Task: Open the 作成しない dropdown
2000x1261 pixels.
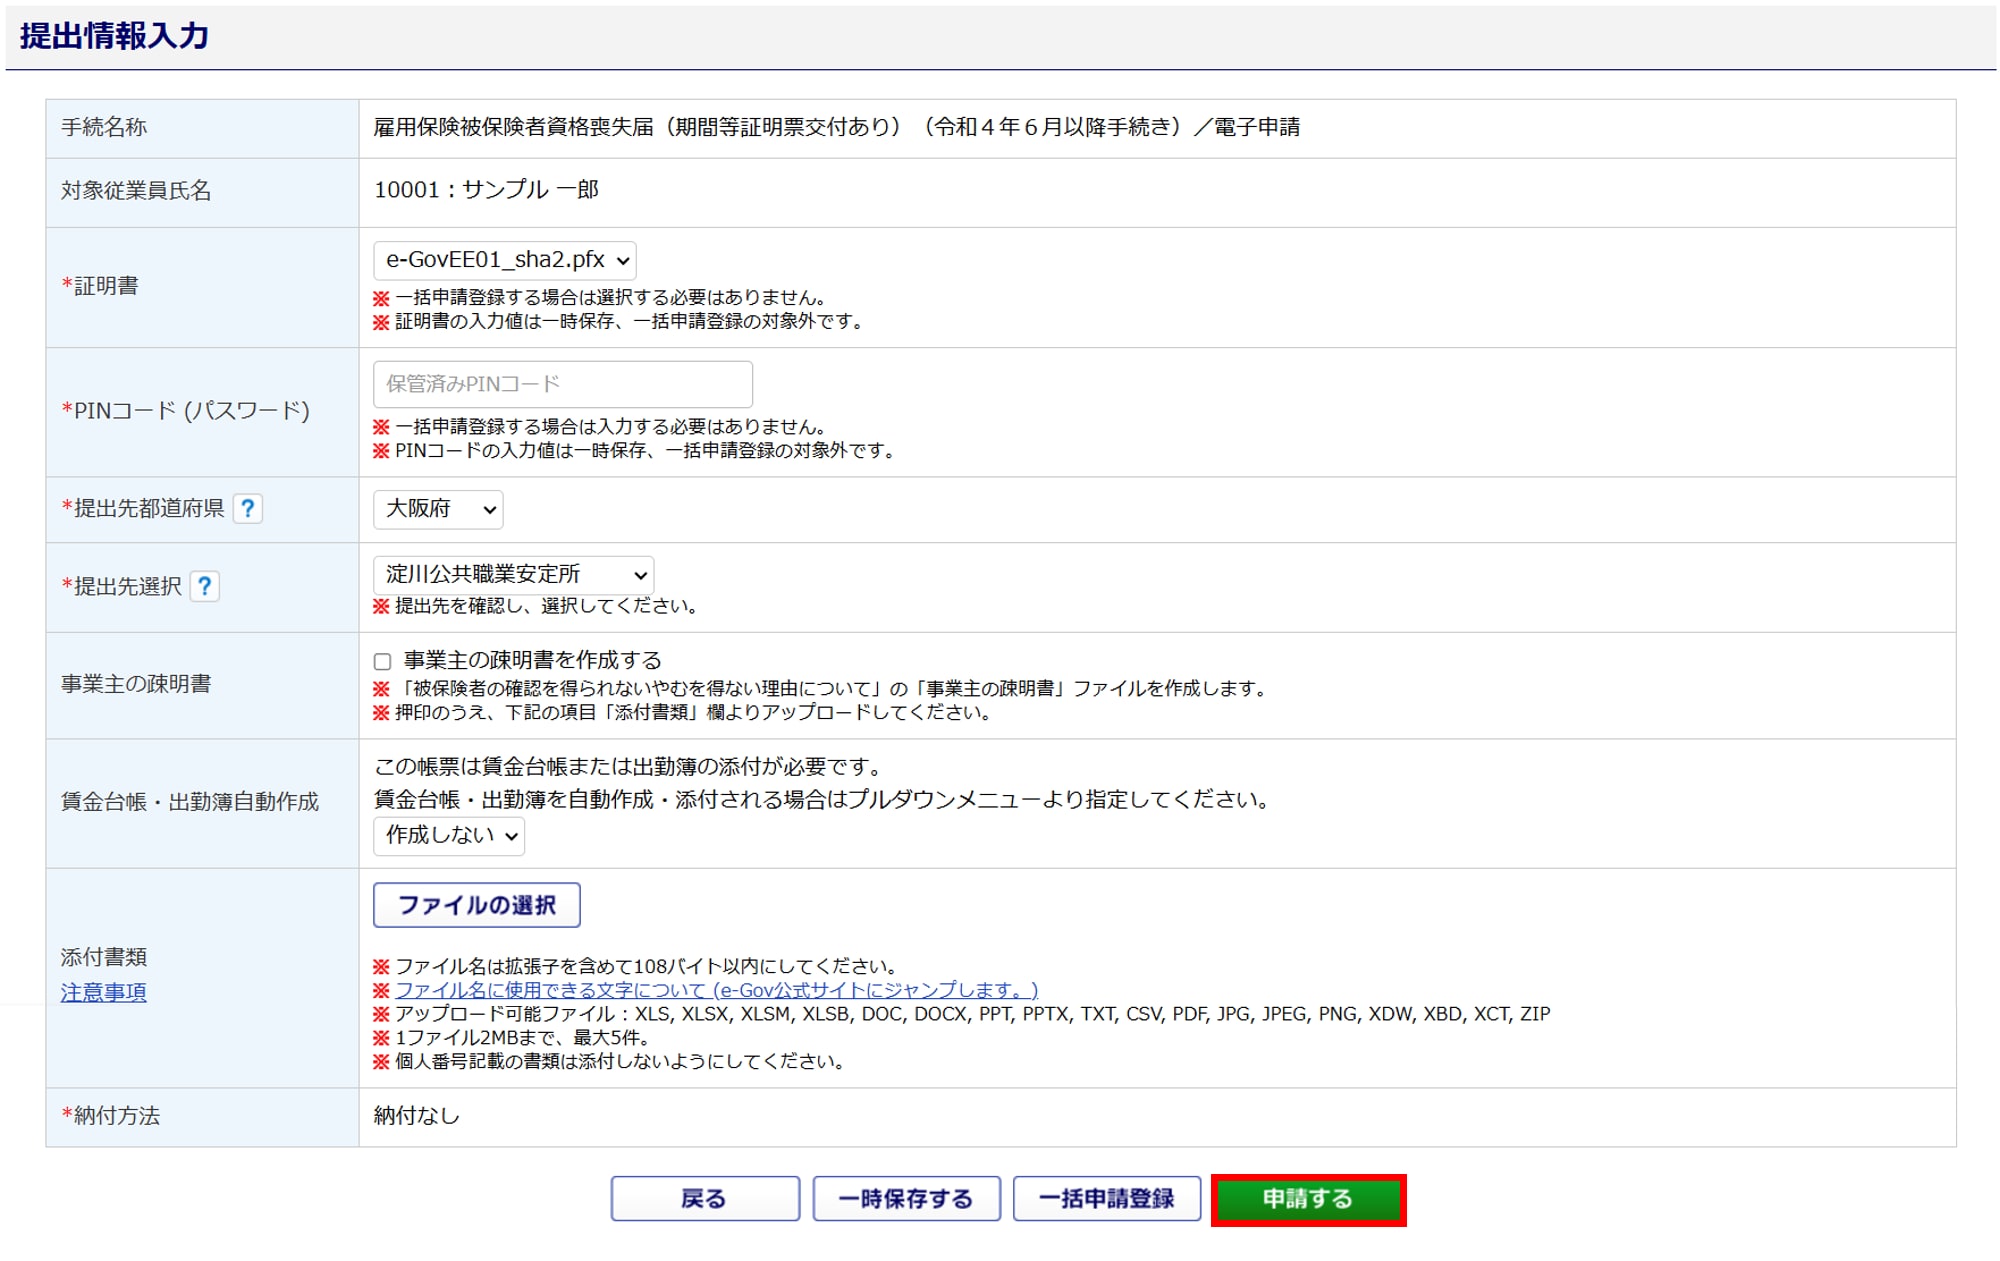Action: point(449,835)
